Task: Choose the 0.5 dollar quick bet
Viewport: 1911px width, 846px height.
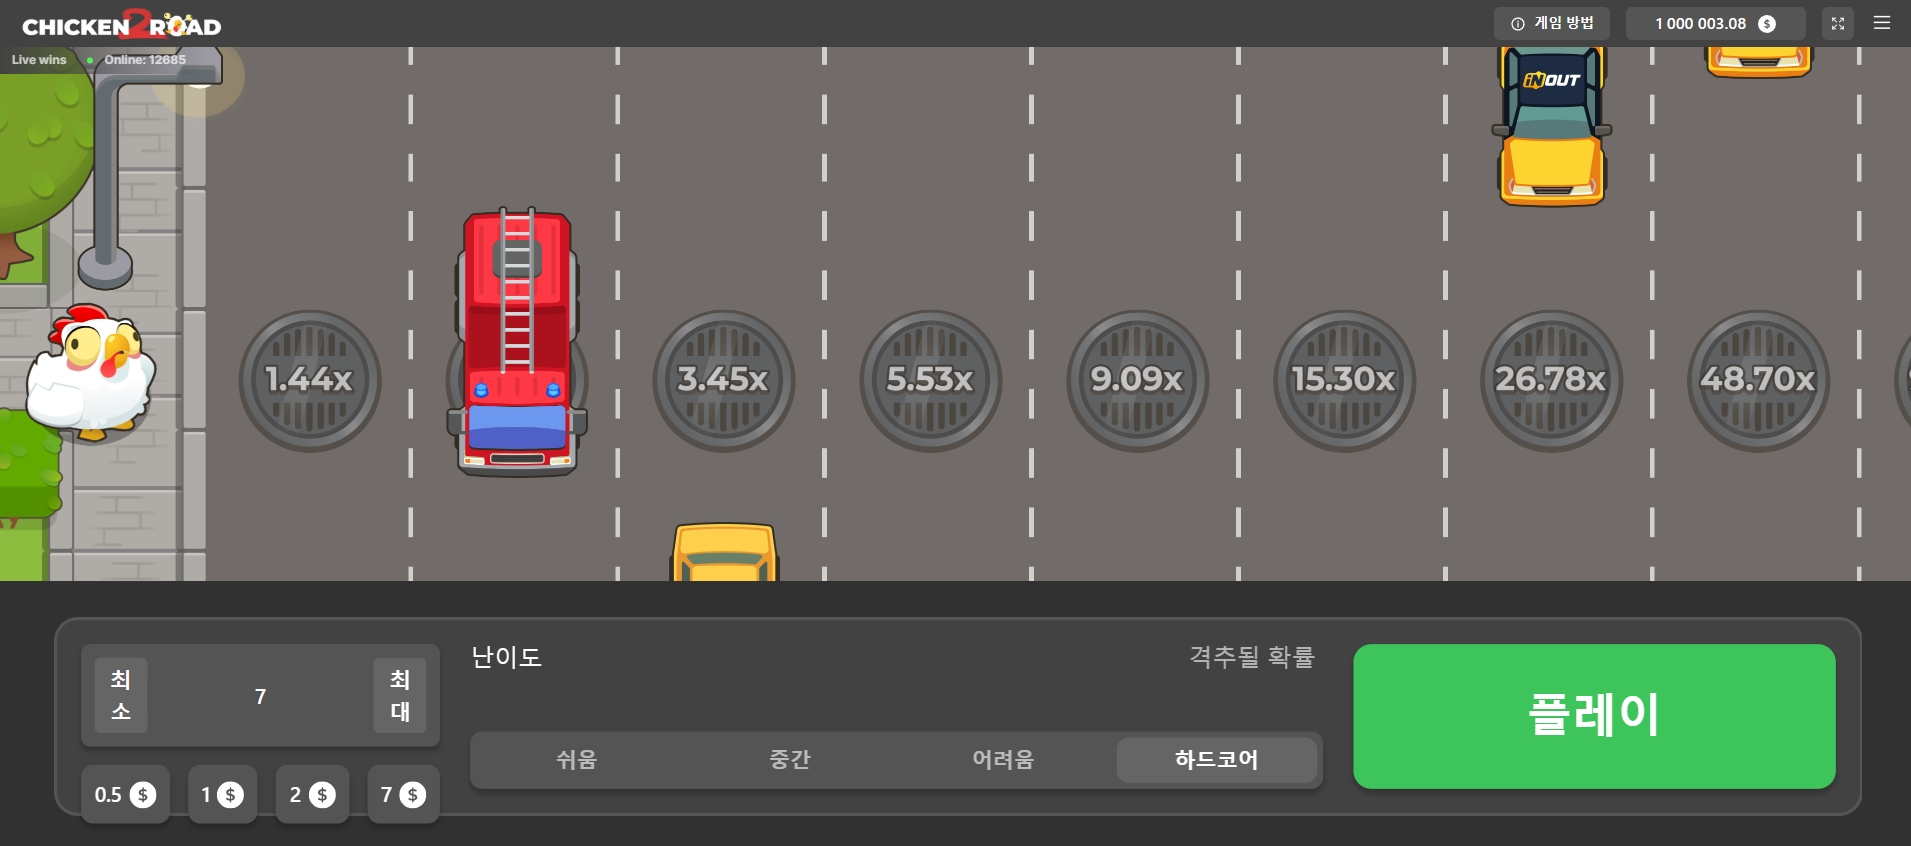Action: point(125,795)
